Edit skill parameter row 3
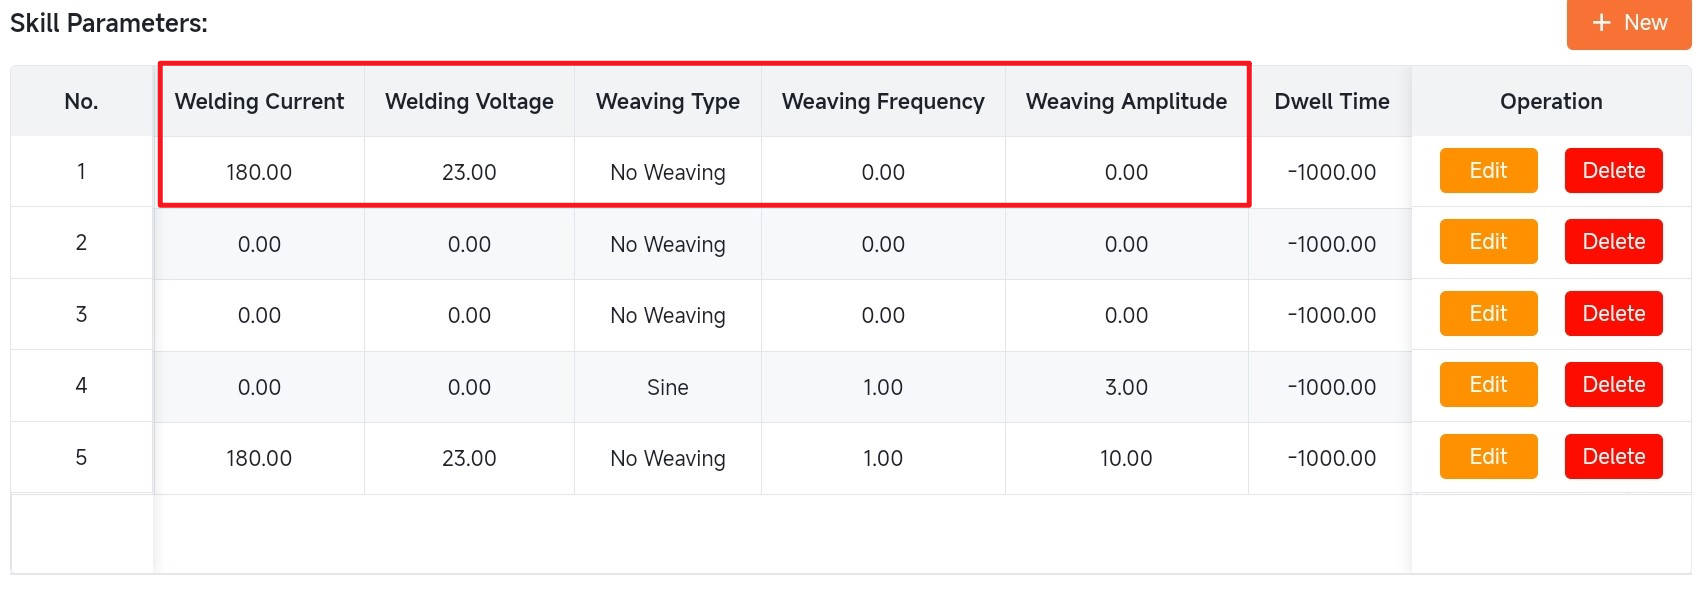 pyautogui.click(x=1488, y=314)
